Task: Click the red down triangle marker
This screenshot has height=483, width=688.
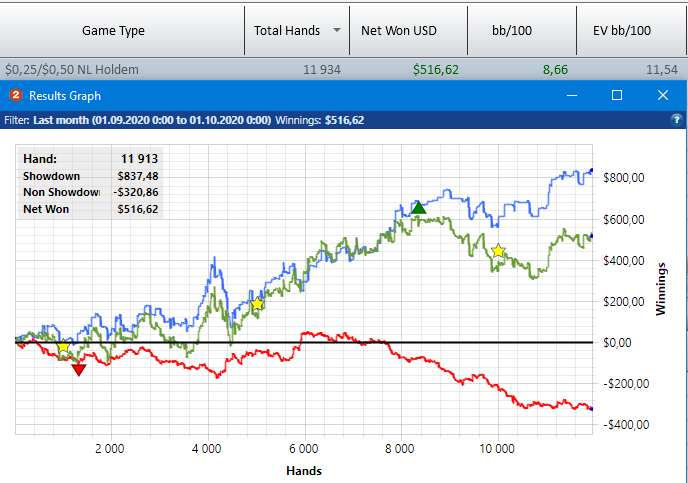Action: click(79, 370)
